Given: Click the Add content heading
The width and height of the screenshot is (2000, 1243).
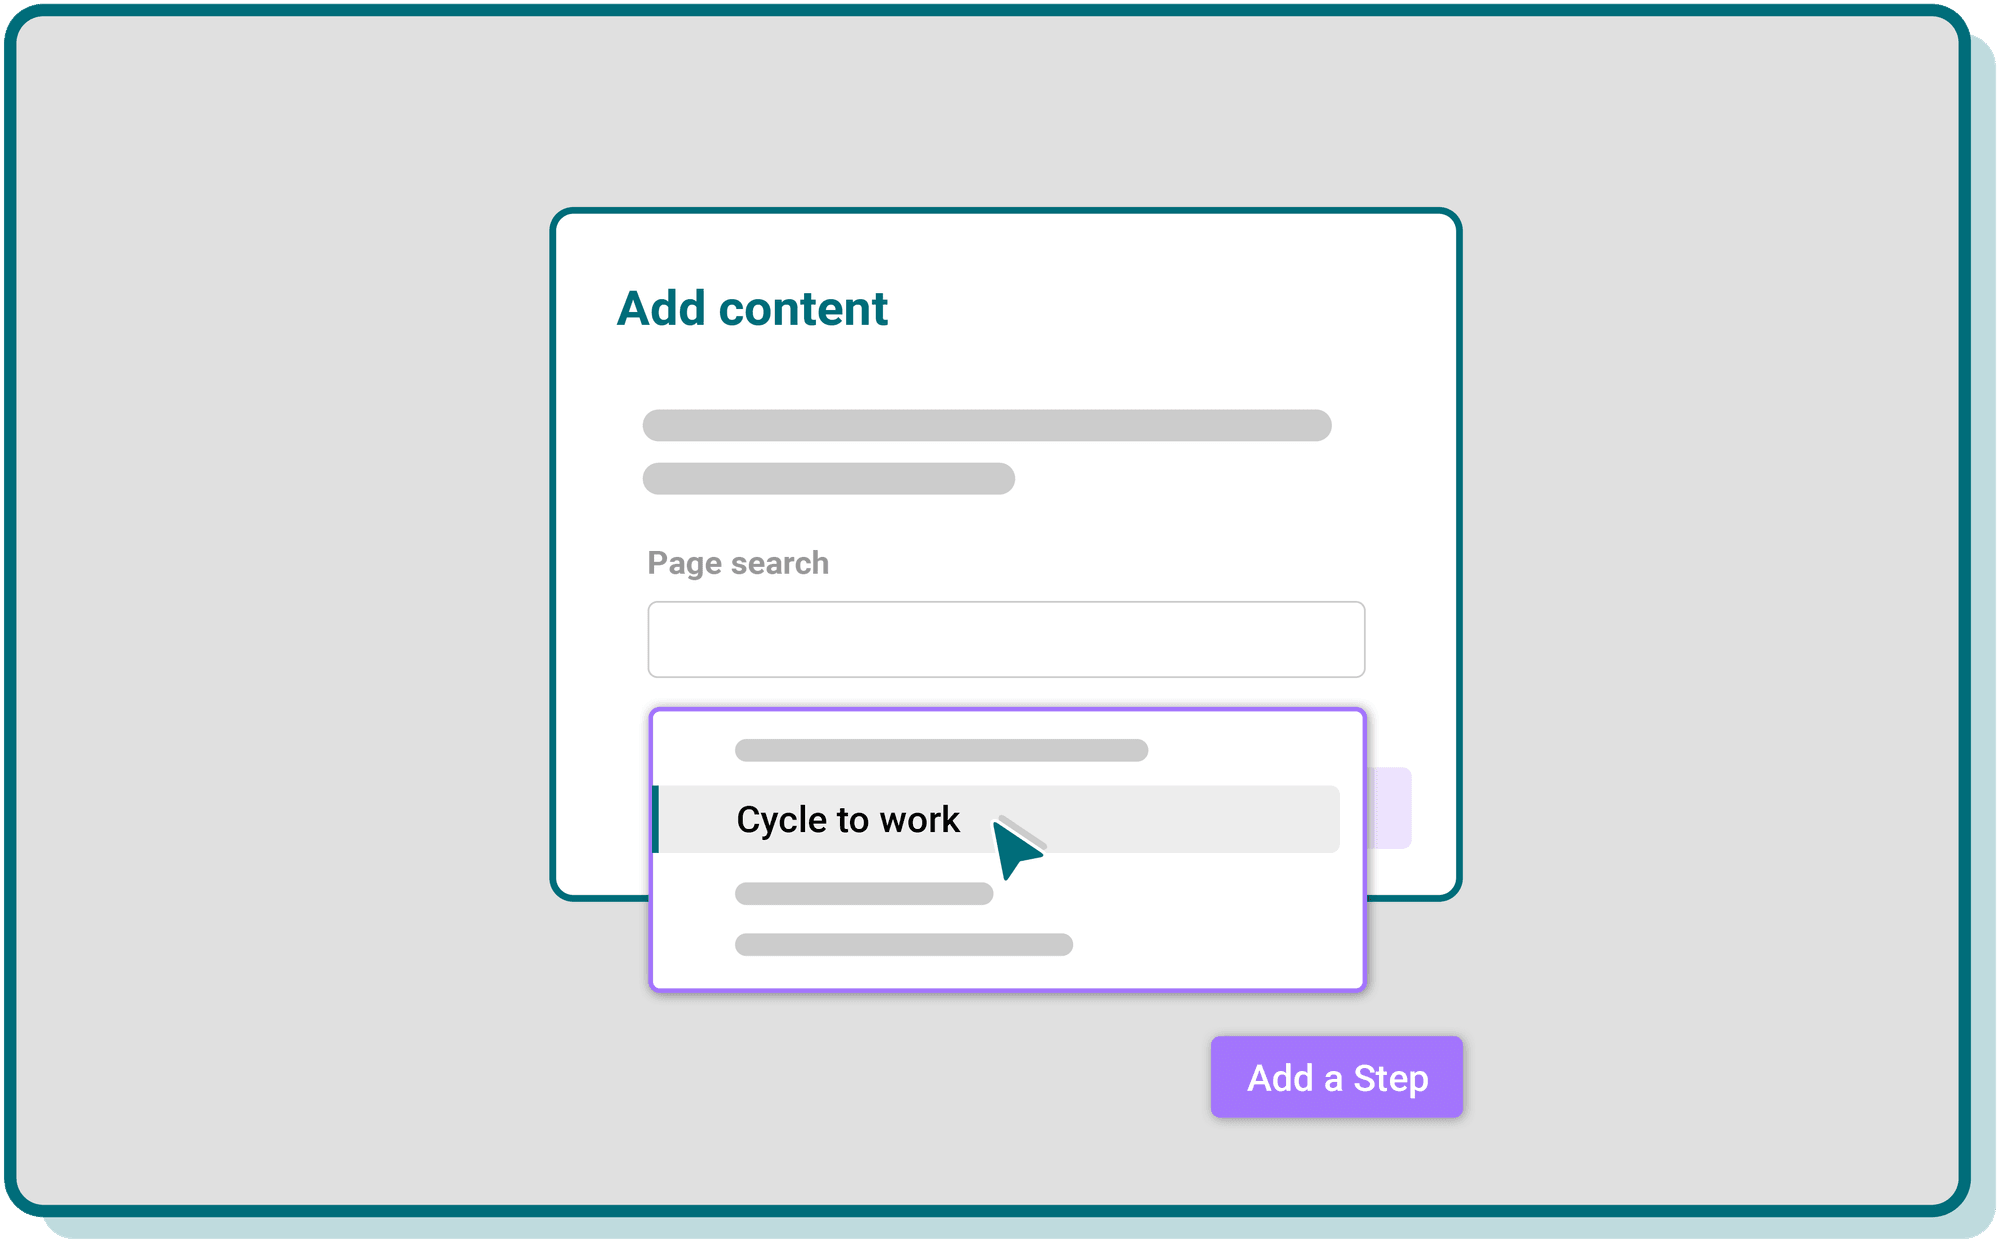Looking at the screenshot, I should 752,308.
